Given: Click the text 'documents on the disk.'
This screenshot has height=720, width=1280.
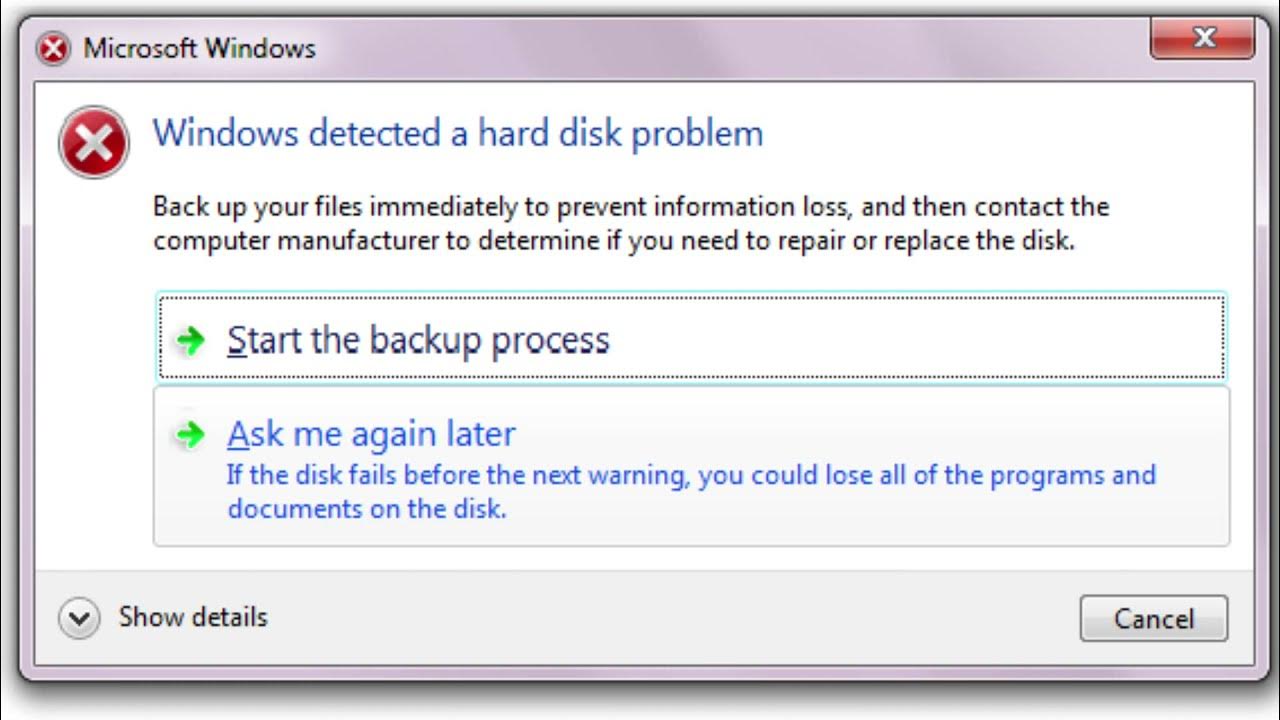Looking at the screenshot, I should pos(366,508).
